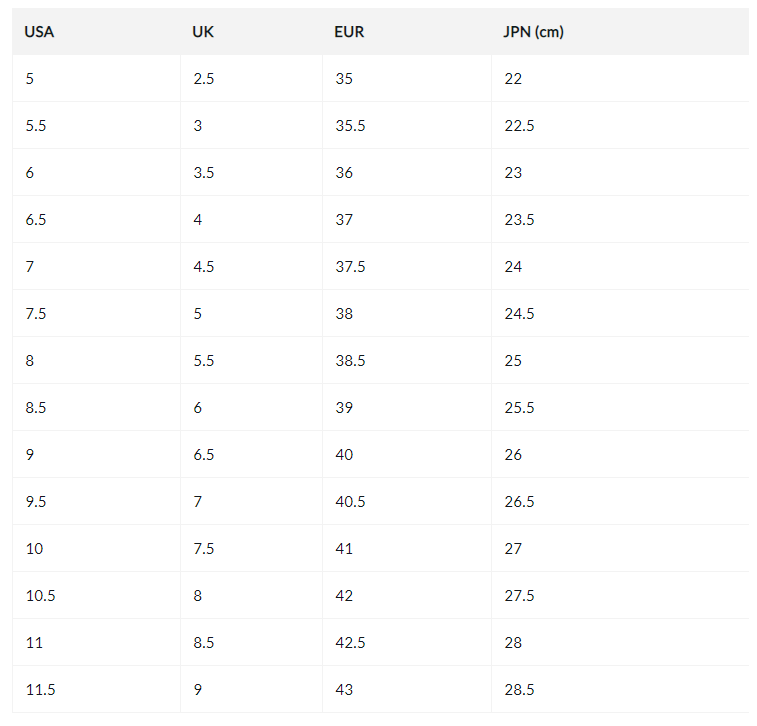Click USA size 6.5 cell
Image resolution: width=757 pixels, height=726 pixels.
click(x=36, y=220)
